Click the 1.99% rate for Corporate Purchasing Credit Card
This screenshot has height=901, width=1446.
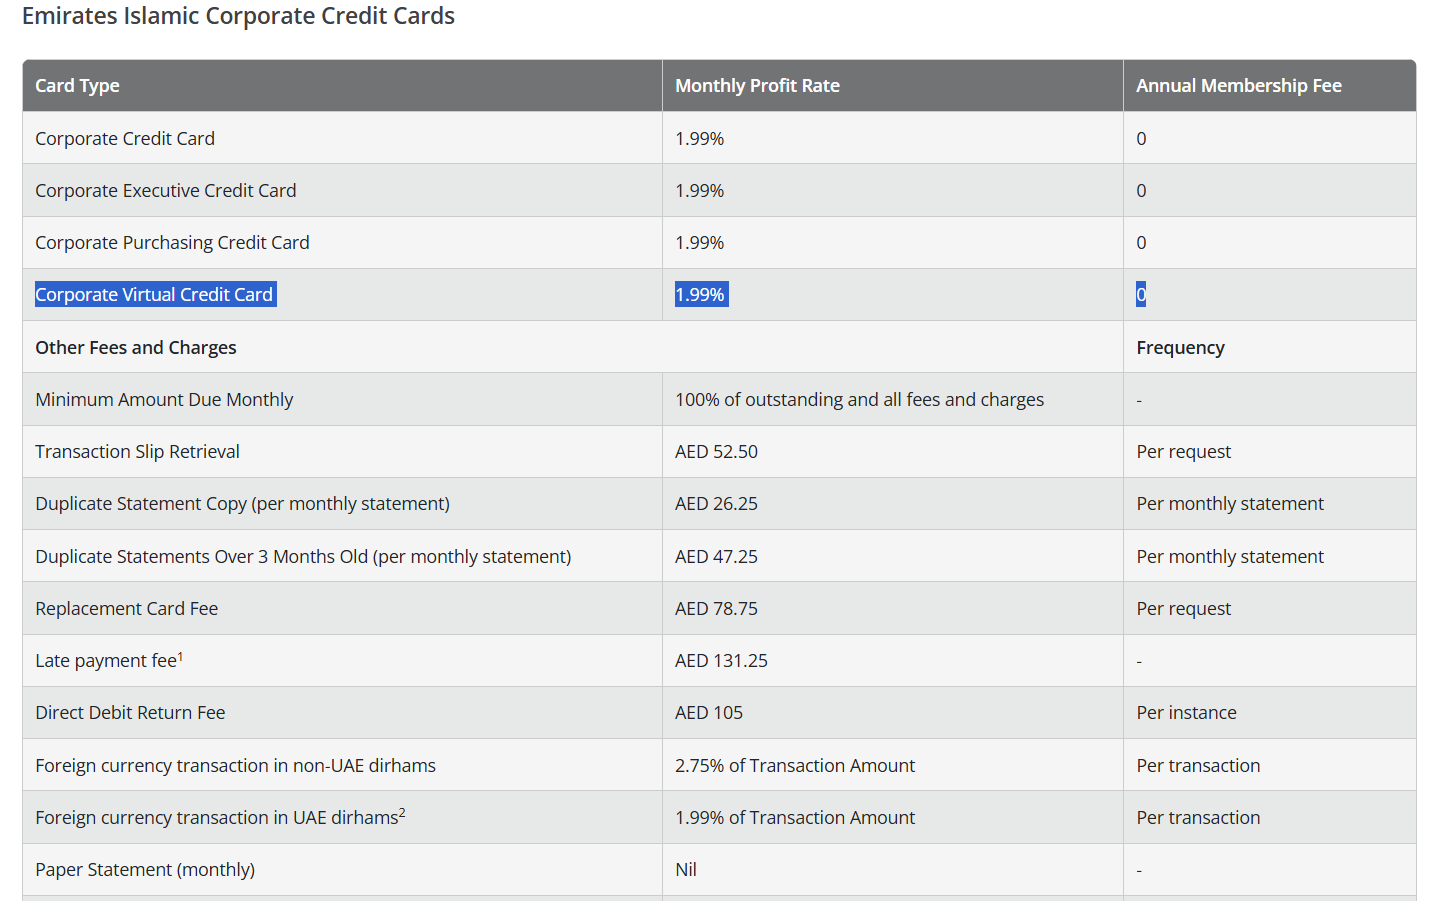[x=699, y=243]
